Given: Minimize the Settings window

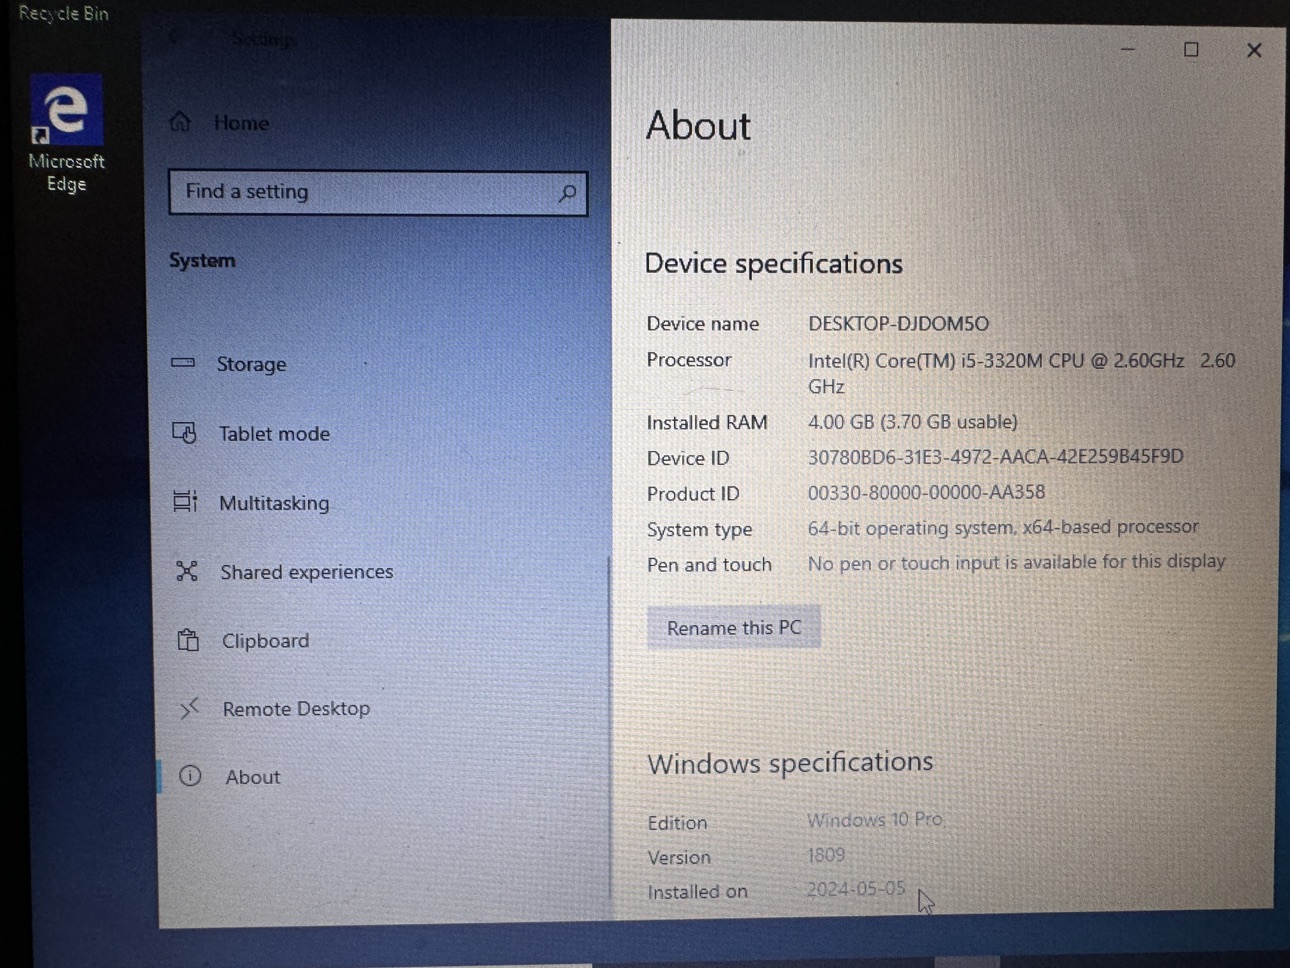Looking at the screenshot, I should coord(1128,49).
